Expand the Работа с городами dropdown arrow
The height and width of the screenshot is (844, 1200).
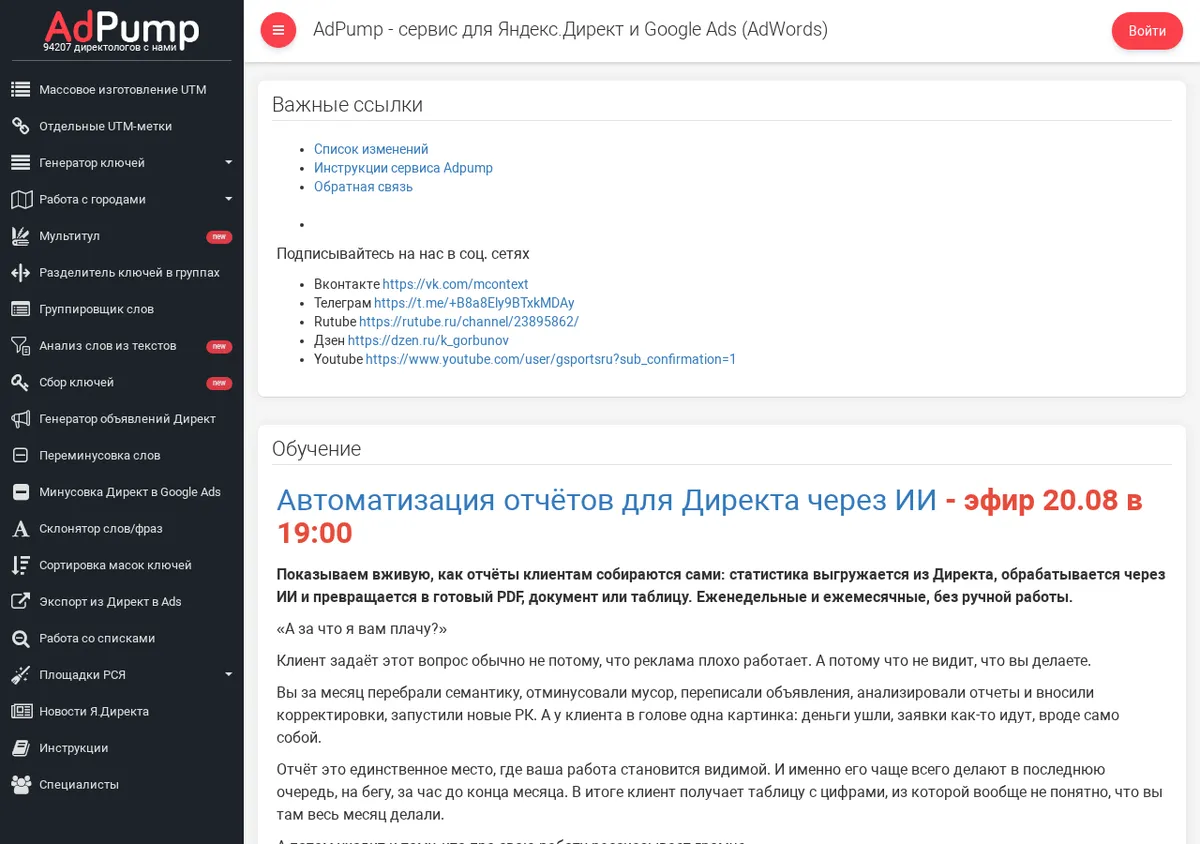228,199
